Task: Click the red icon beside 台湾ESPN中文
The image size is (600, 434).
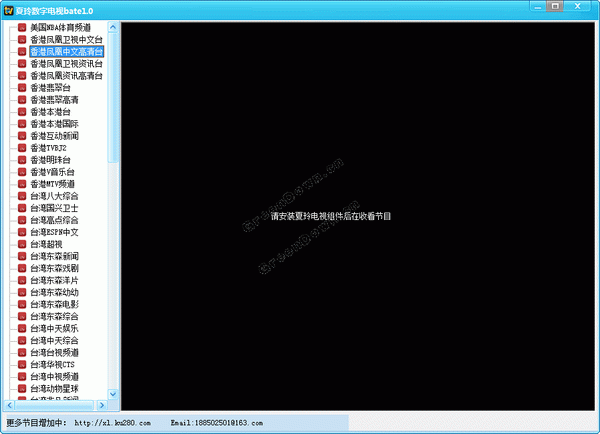Action: tap(22, 232)
